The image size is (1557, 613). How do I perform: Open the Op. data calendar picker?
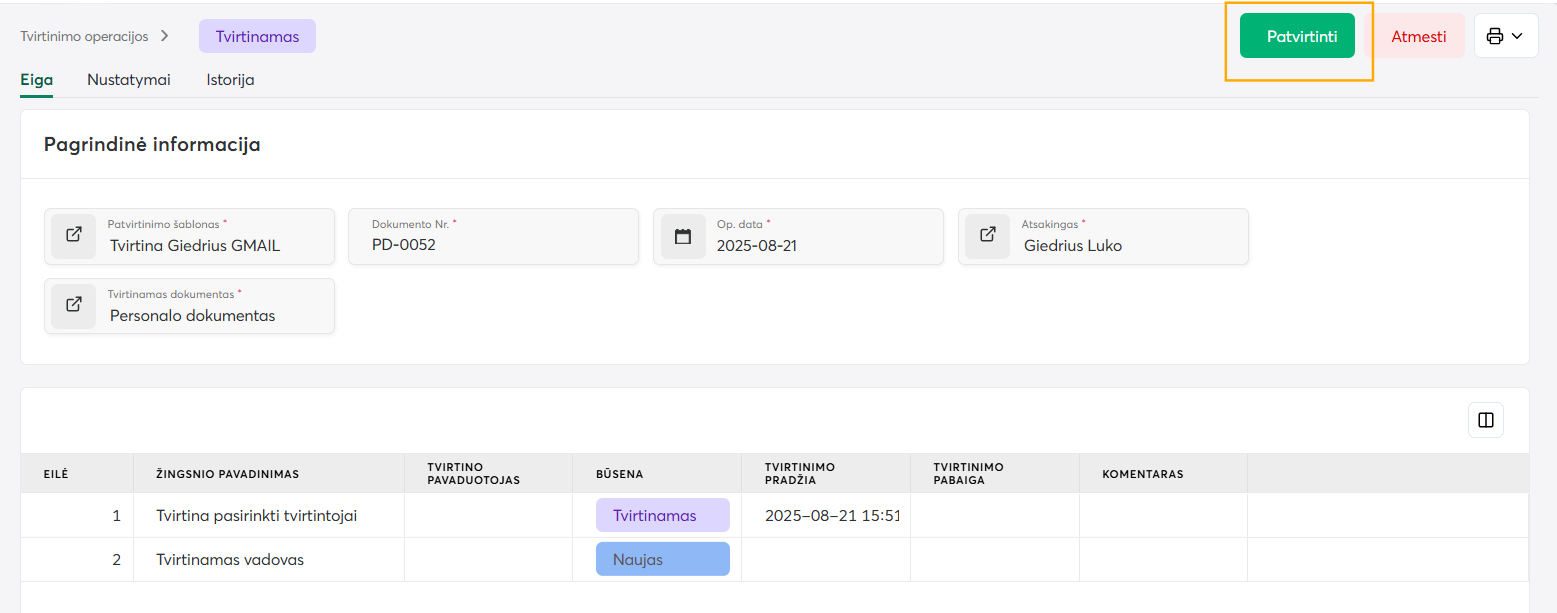(683, 236)
